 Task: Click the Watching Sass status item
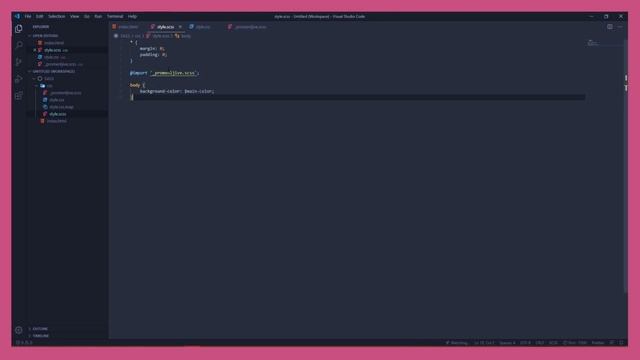coord(457,342)
